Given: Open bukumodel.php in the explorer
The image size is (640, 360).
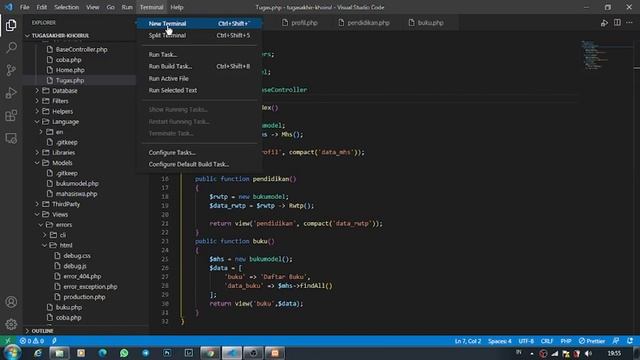Looking at the screenshot, I should 77,184.
